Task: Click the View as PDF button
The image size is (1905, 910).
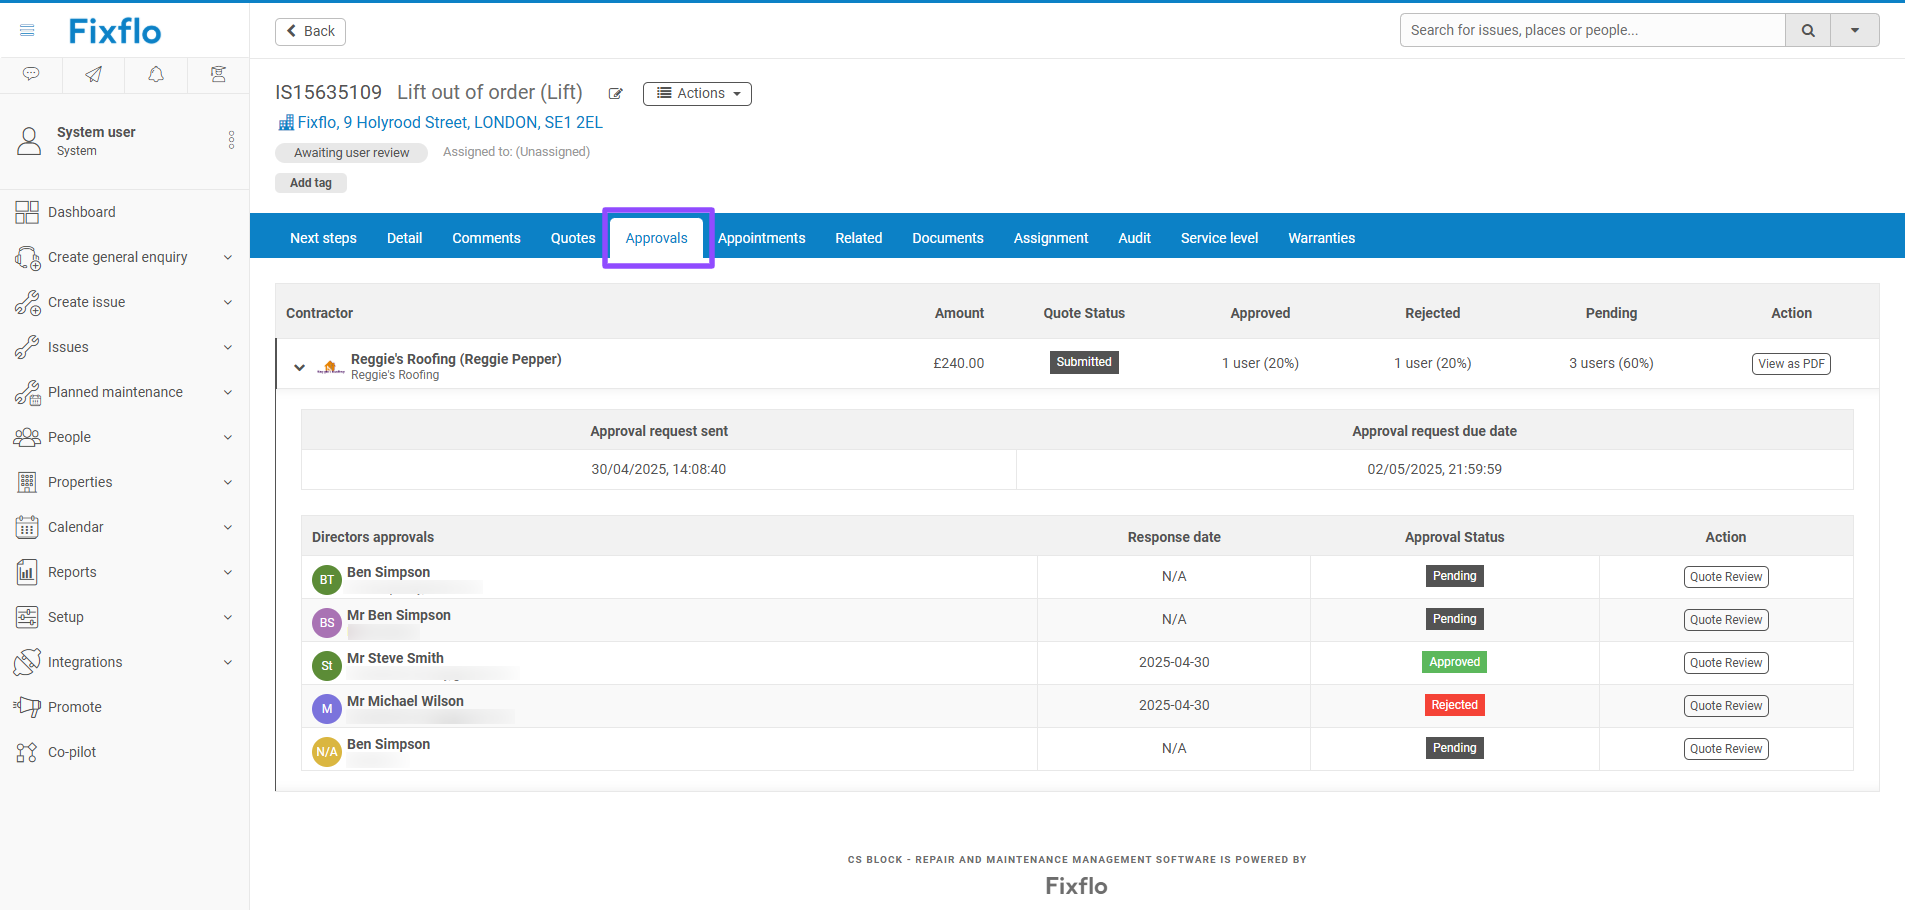Action: coord(1791,364)
